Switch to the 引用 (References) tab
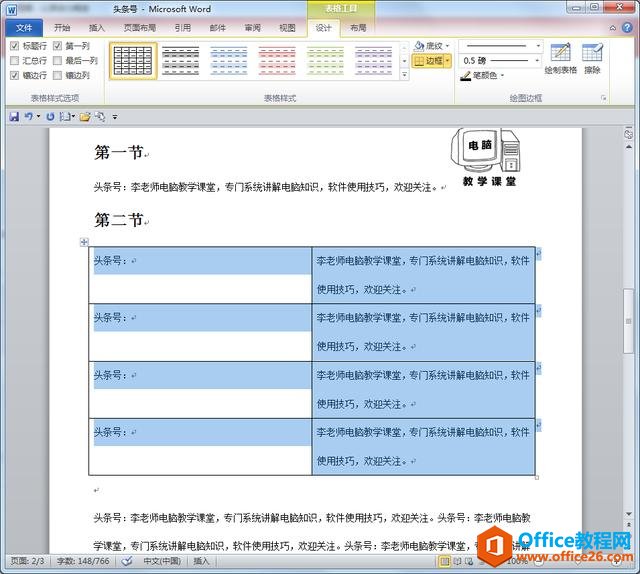The image size is (640, 574). (x=182, y=28)
